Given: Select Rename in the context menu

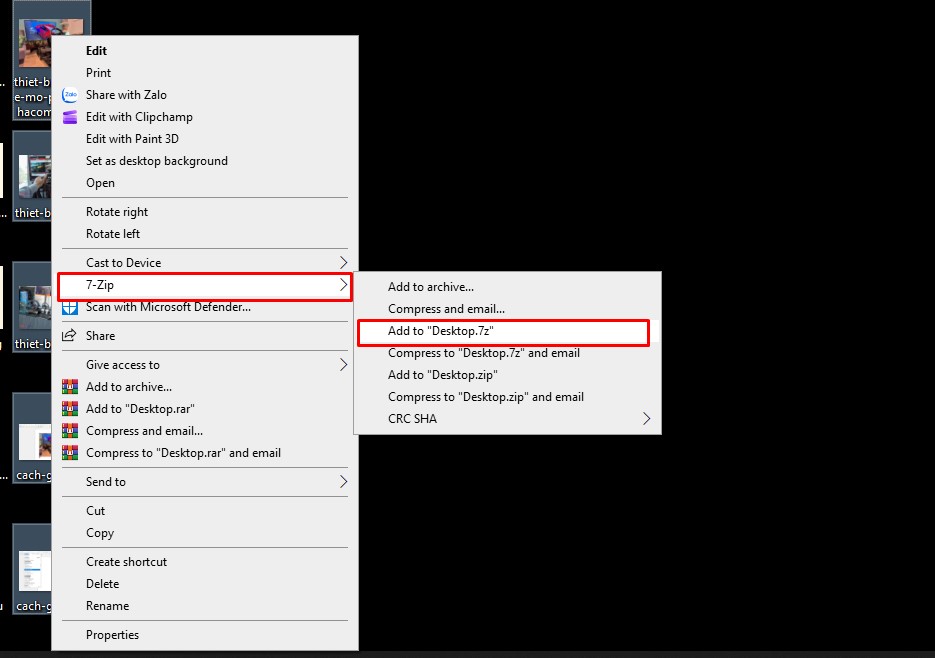Looking at the screenshot, I should [x=205, y=606].
